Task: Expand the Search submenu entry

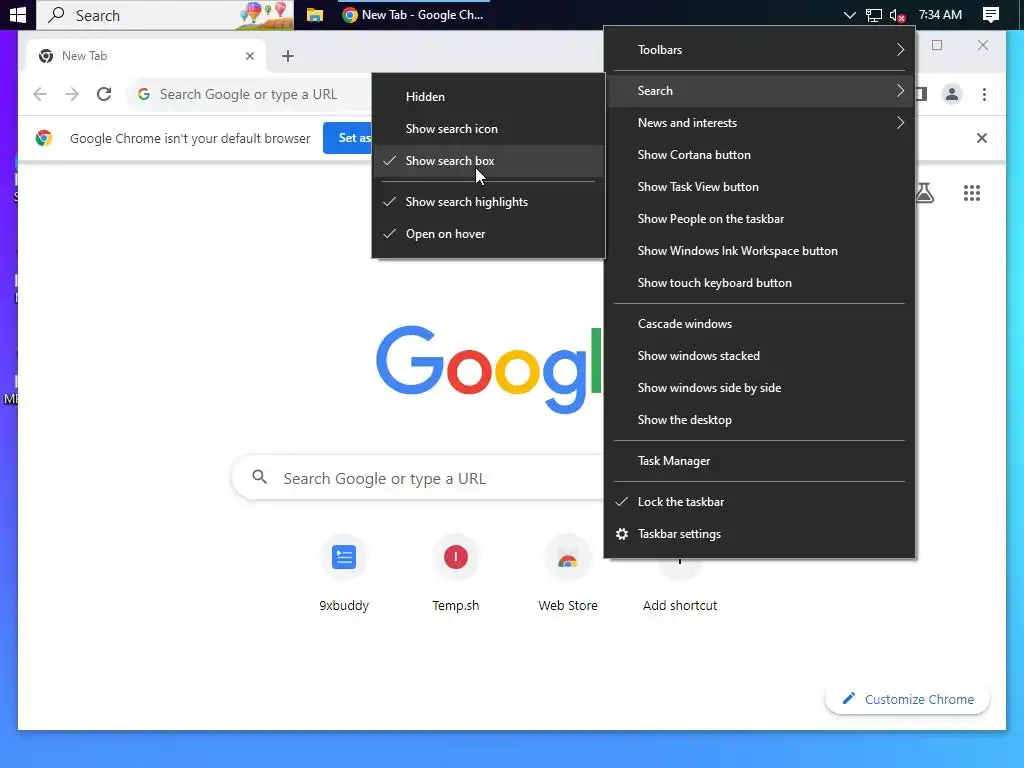Action: [760, 91]
